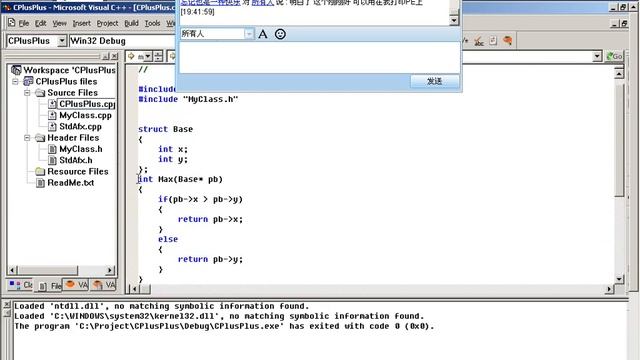Viewport: 640px width, 360px height.
Task: Click the document icon next to abc icon
Action: (x=493, y=40)
